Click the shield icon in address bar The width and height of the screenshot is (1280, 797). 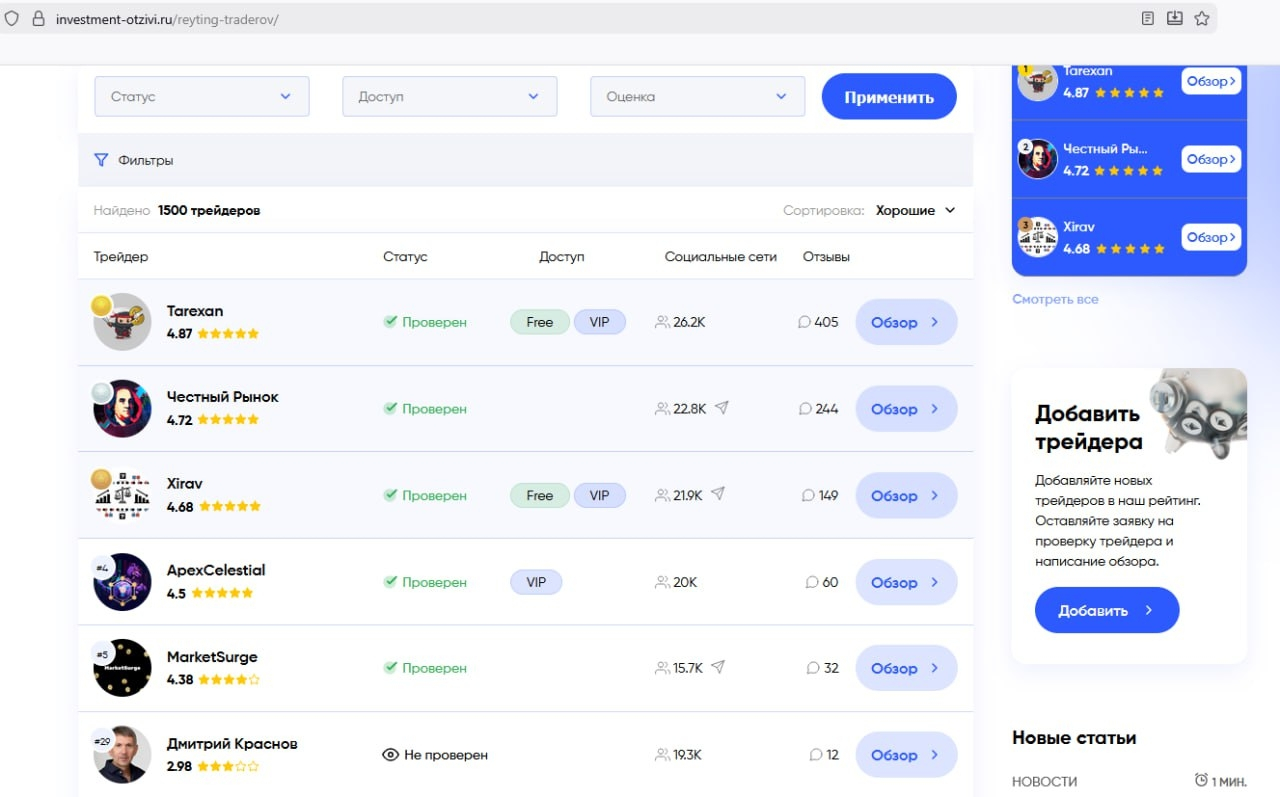coord(12,19)
